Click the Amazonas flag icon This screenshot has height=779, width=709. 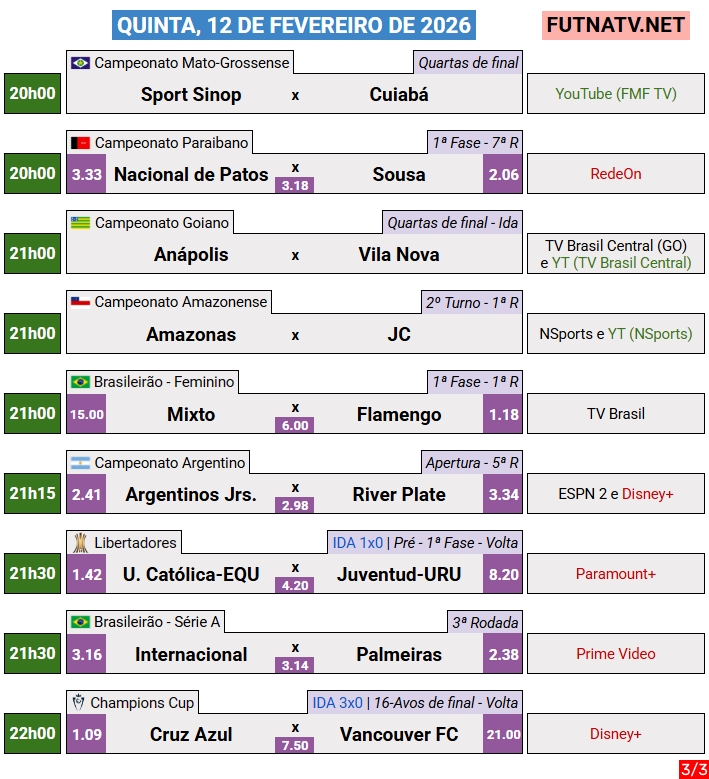coord(80,302)
